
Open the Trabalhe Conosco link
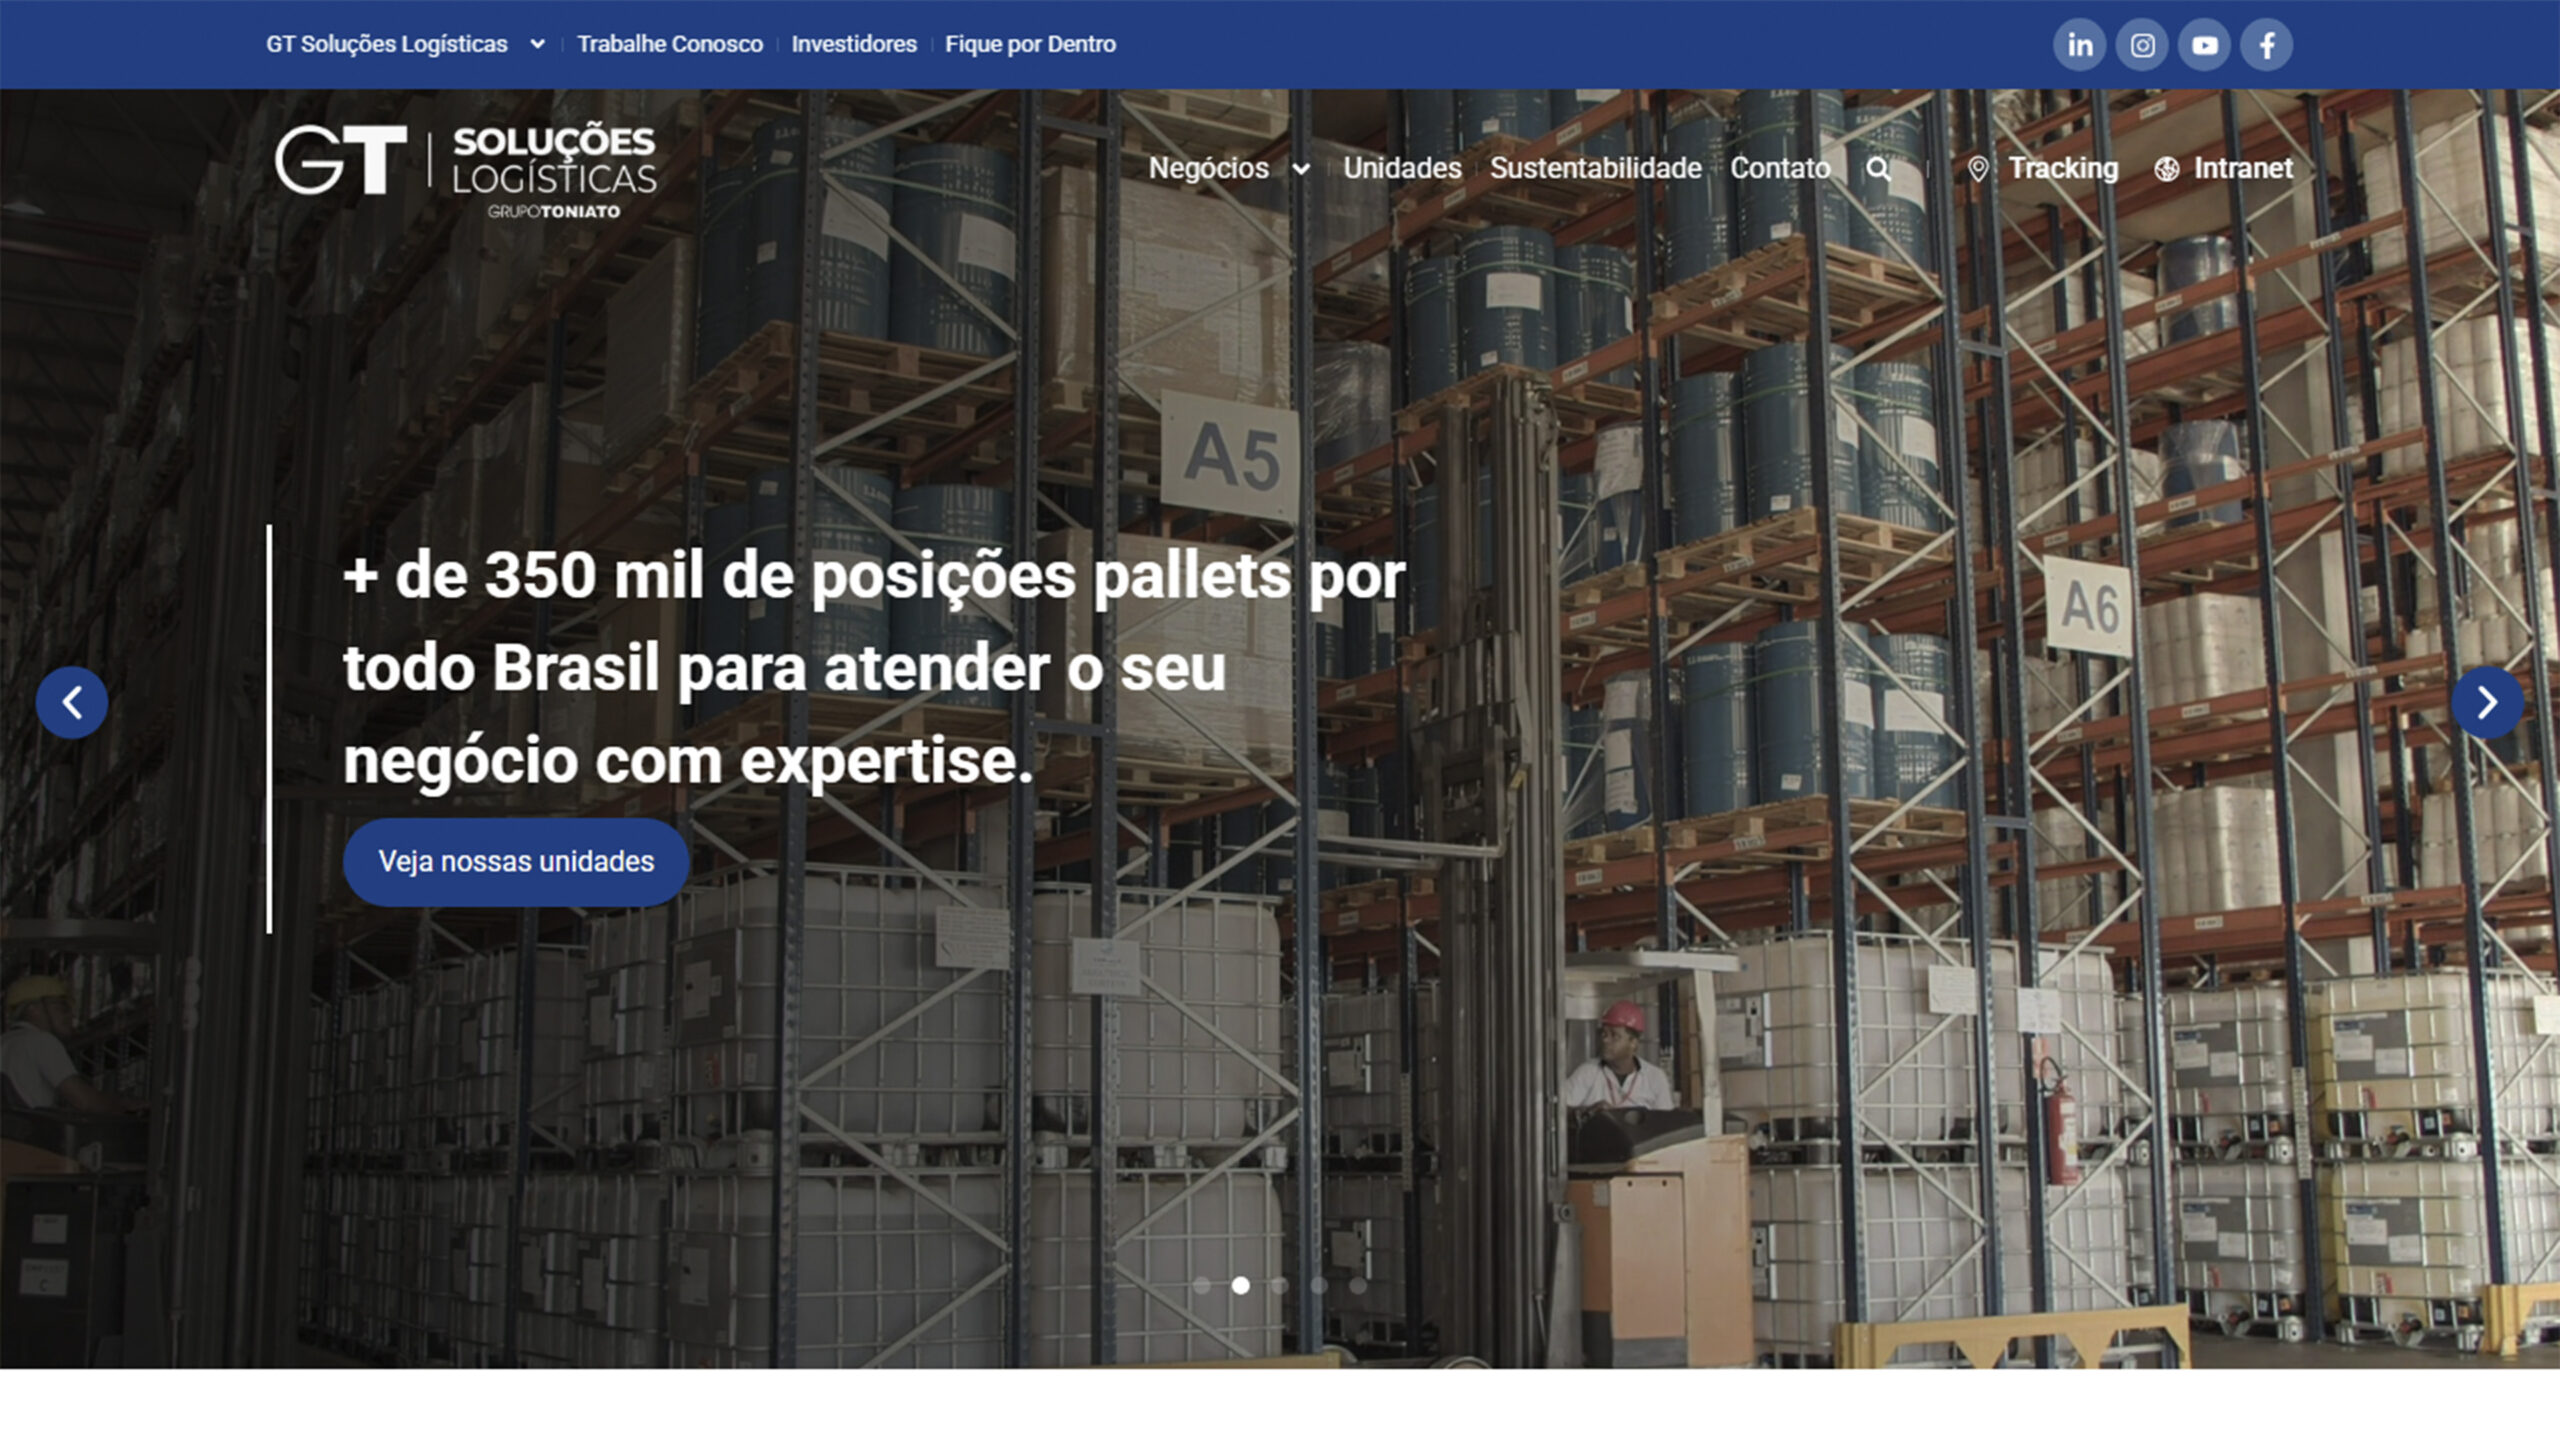(670, 44)
